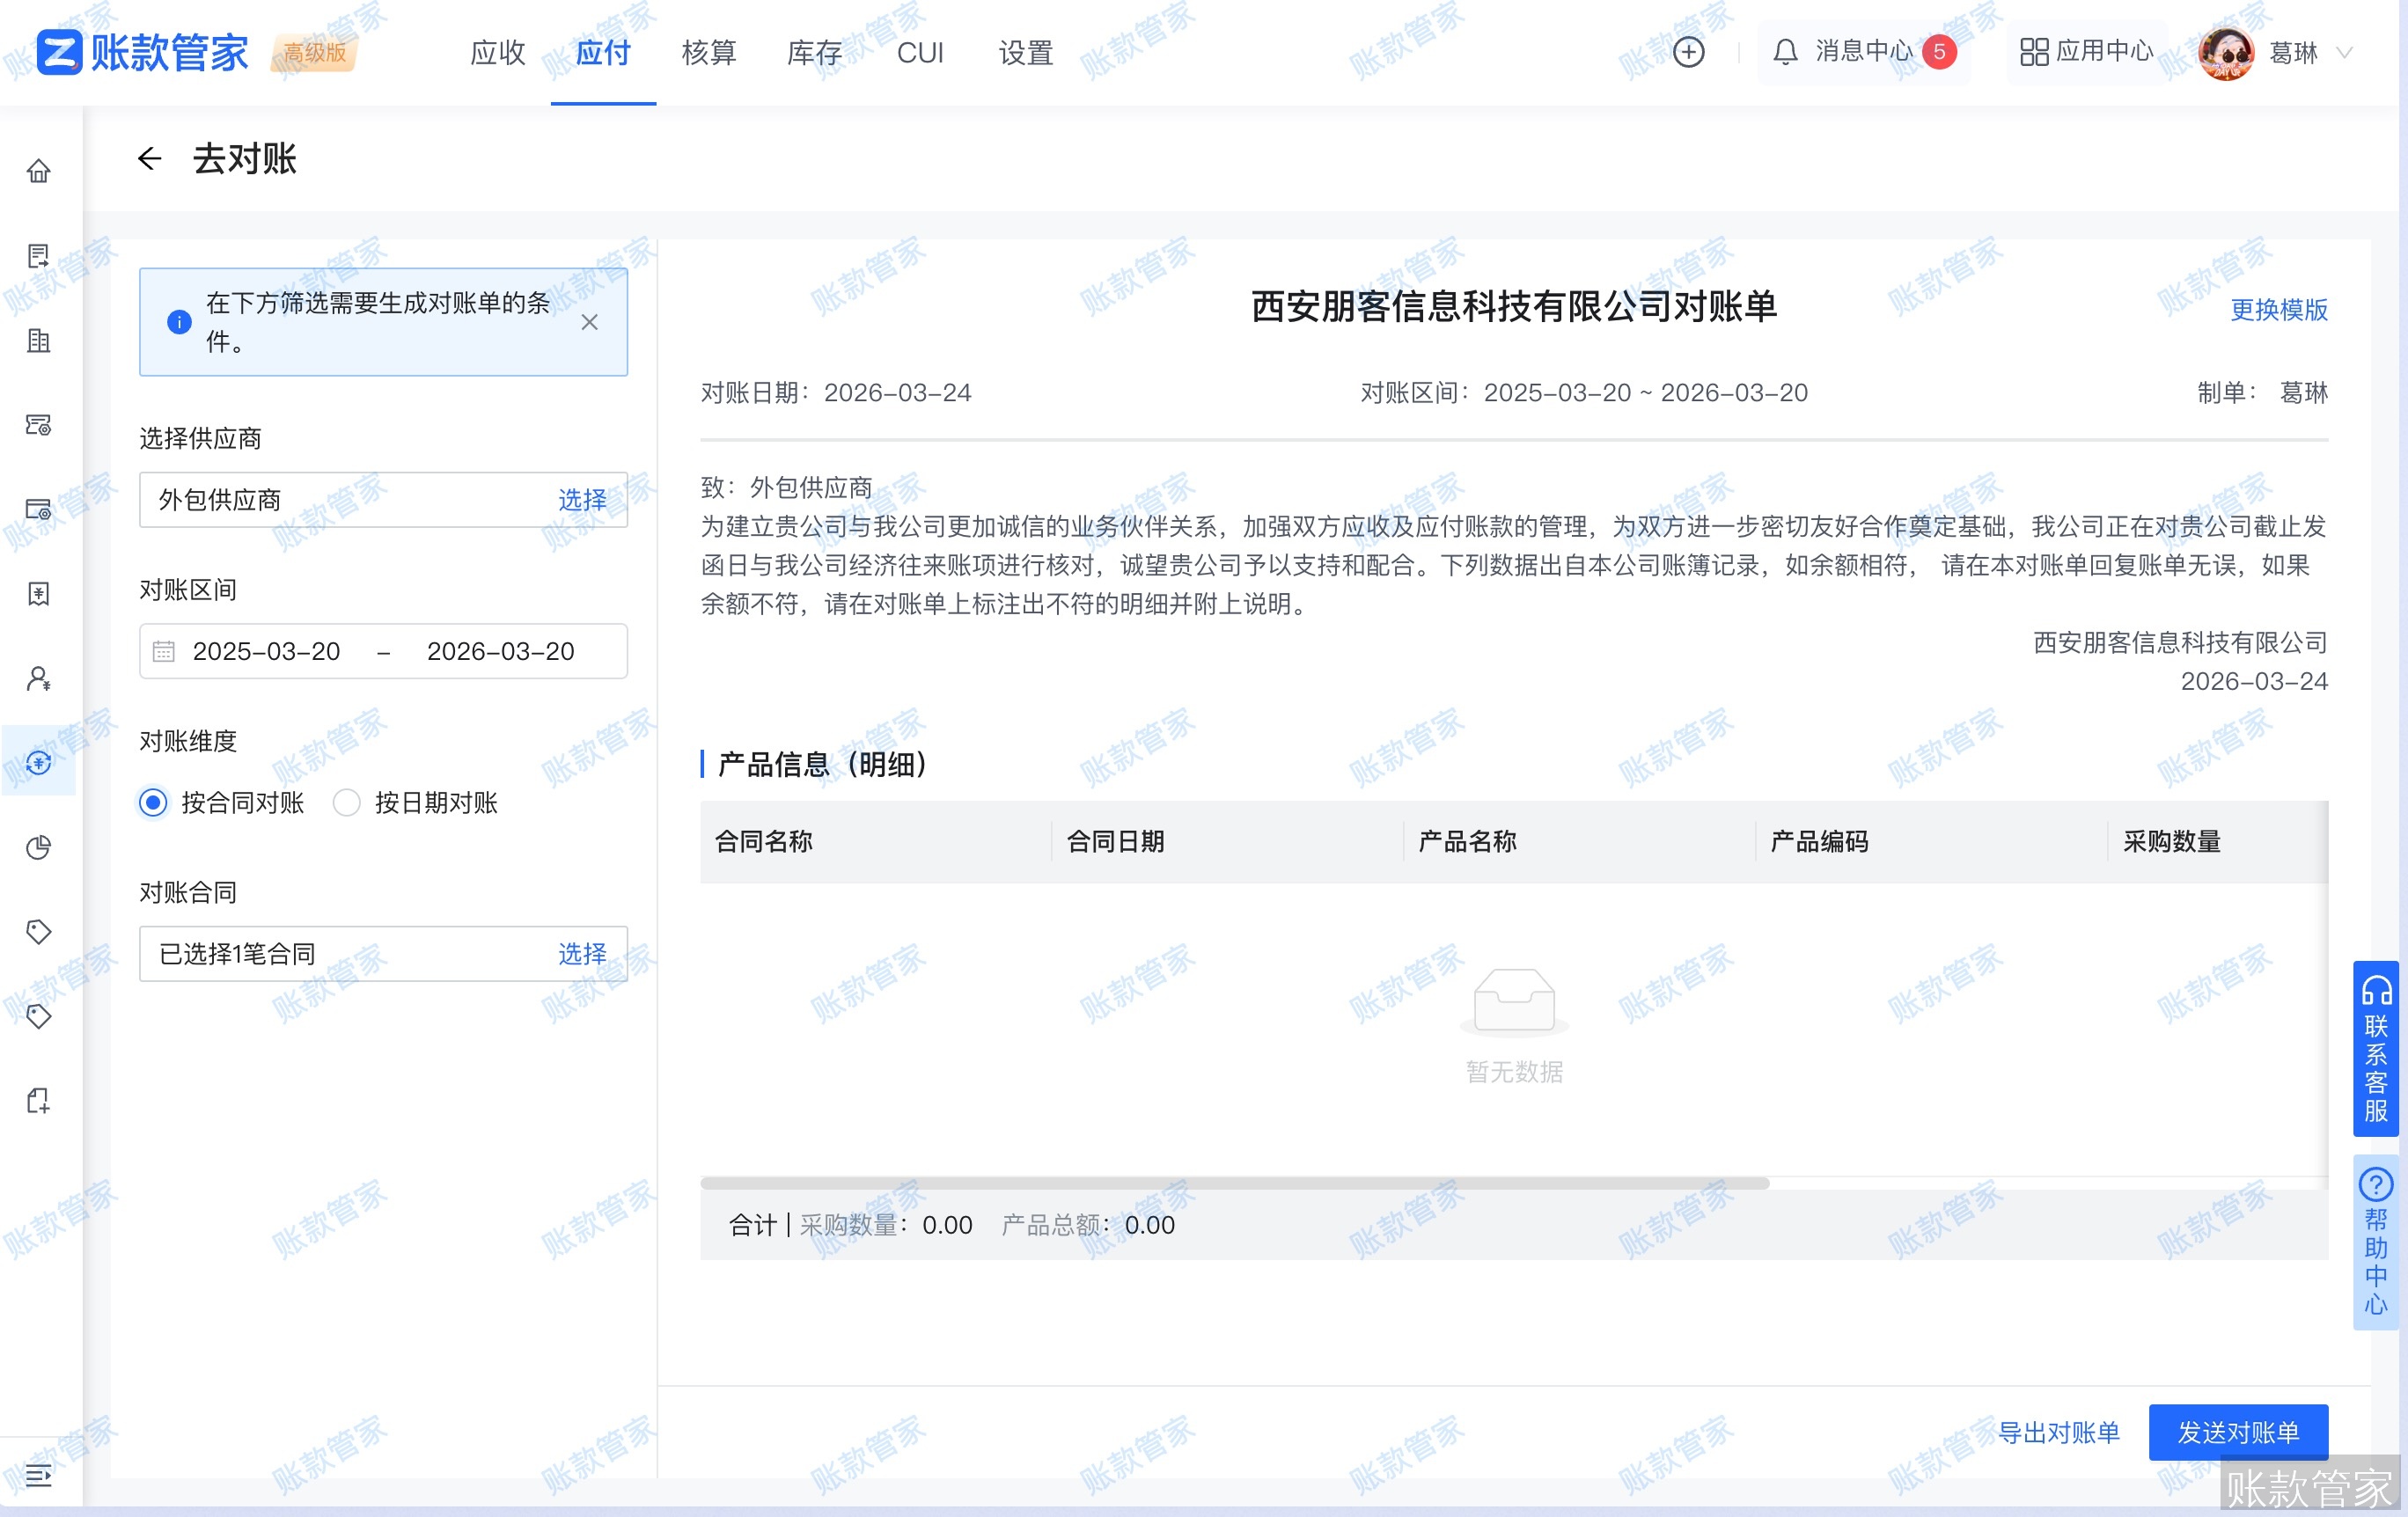
Task: Click the collapse list icon at sidebar bottom
Action: tap(38, 1477)
